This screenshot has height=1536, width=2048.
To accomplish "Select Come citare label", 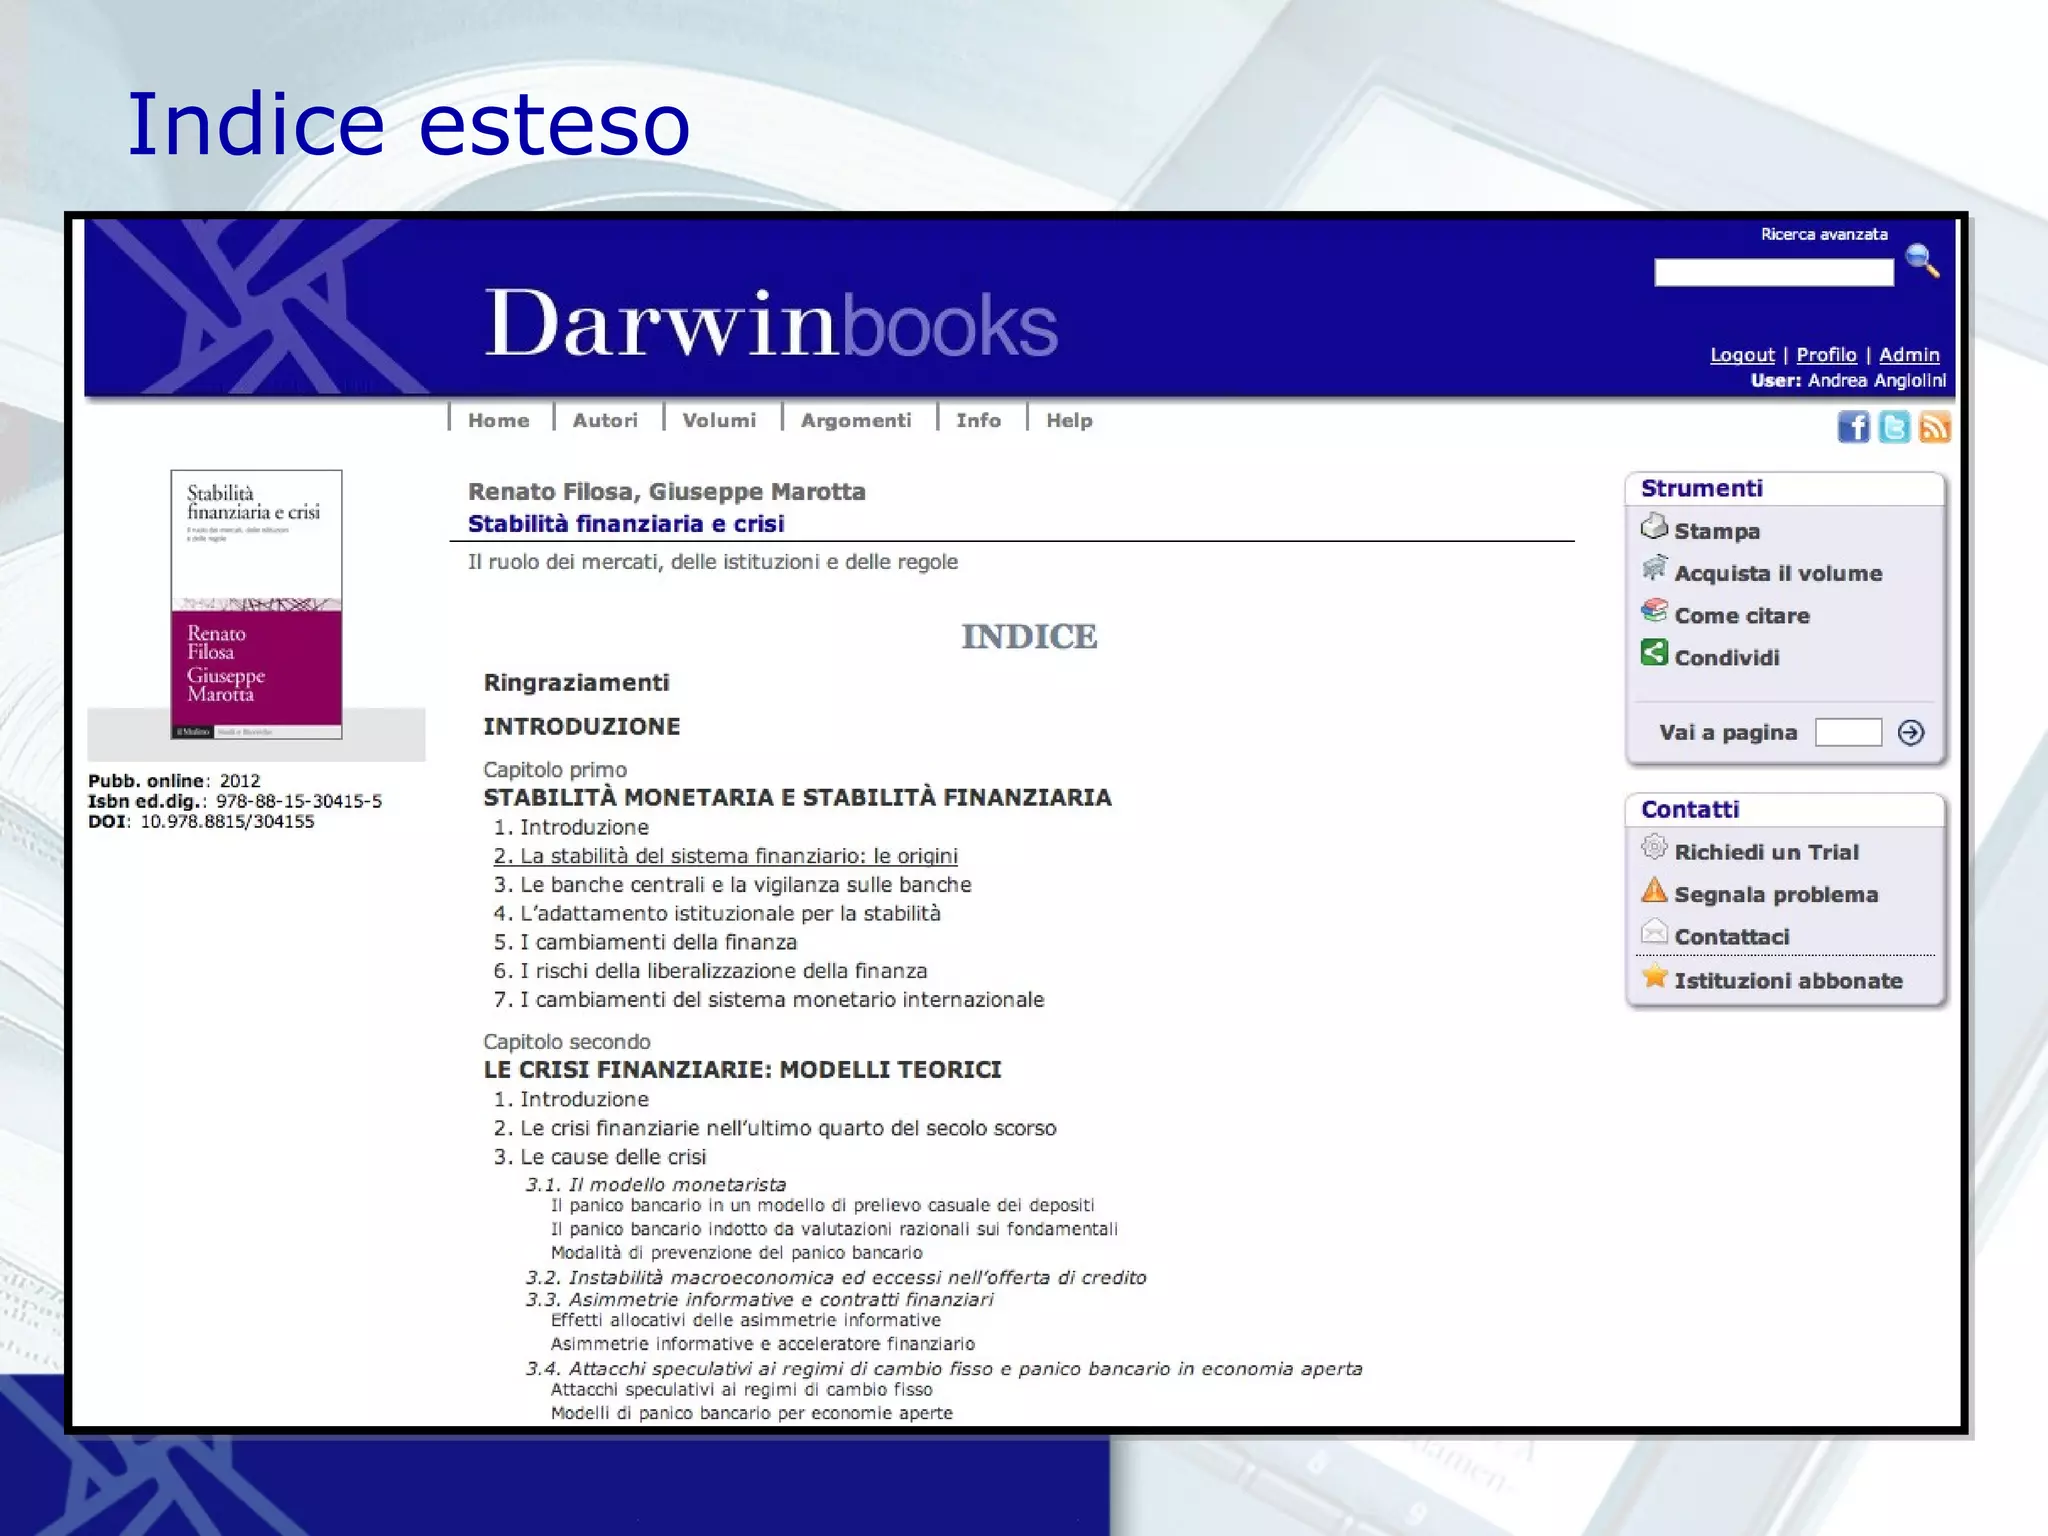I will click(1742, 616).
